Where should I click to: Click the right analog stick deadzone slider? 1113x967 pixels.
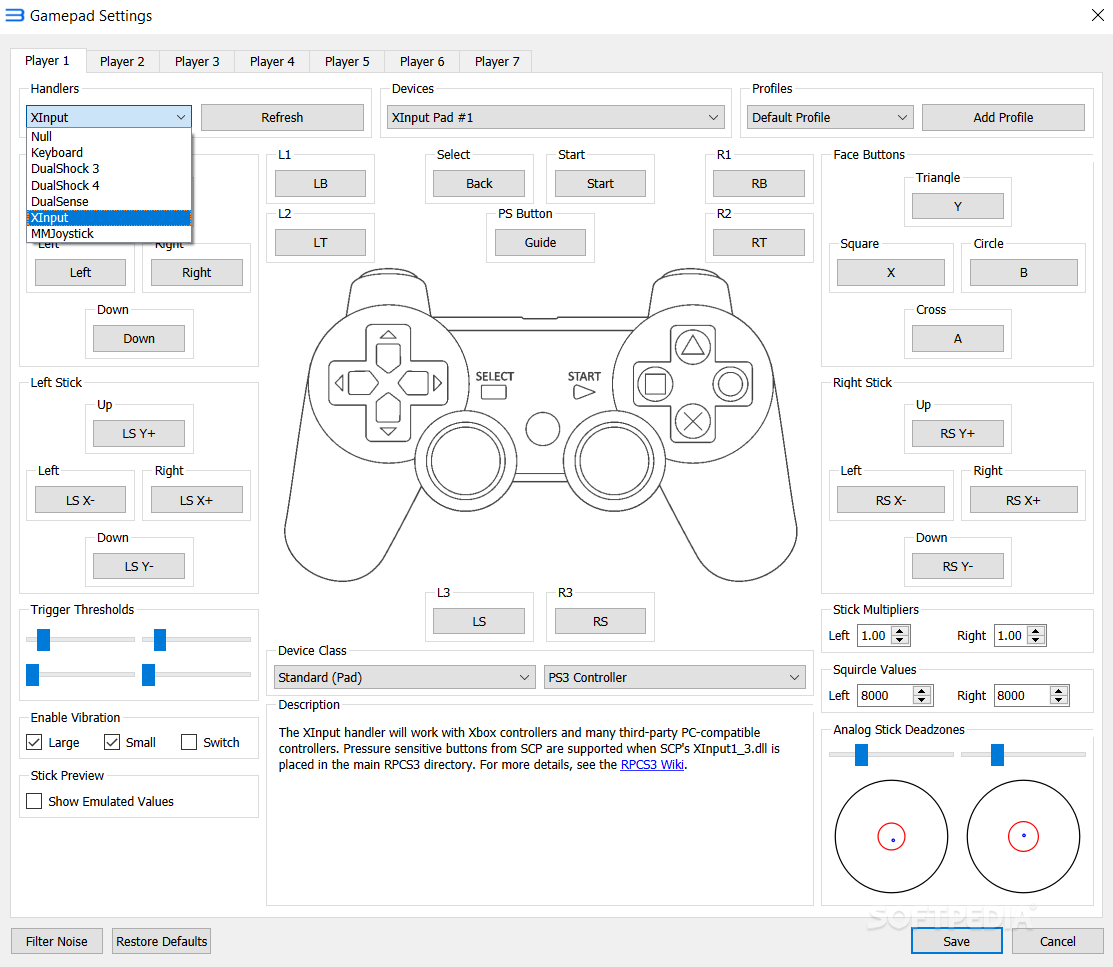pos(1023,755)
